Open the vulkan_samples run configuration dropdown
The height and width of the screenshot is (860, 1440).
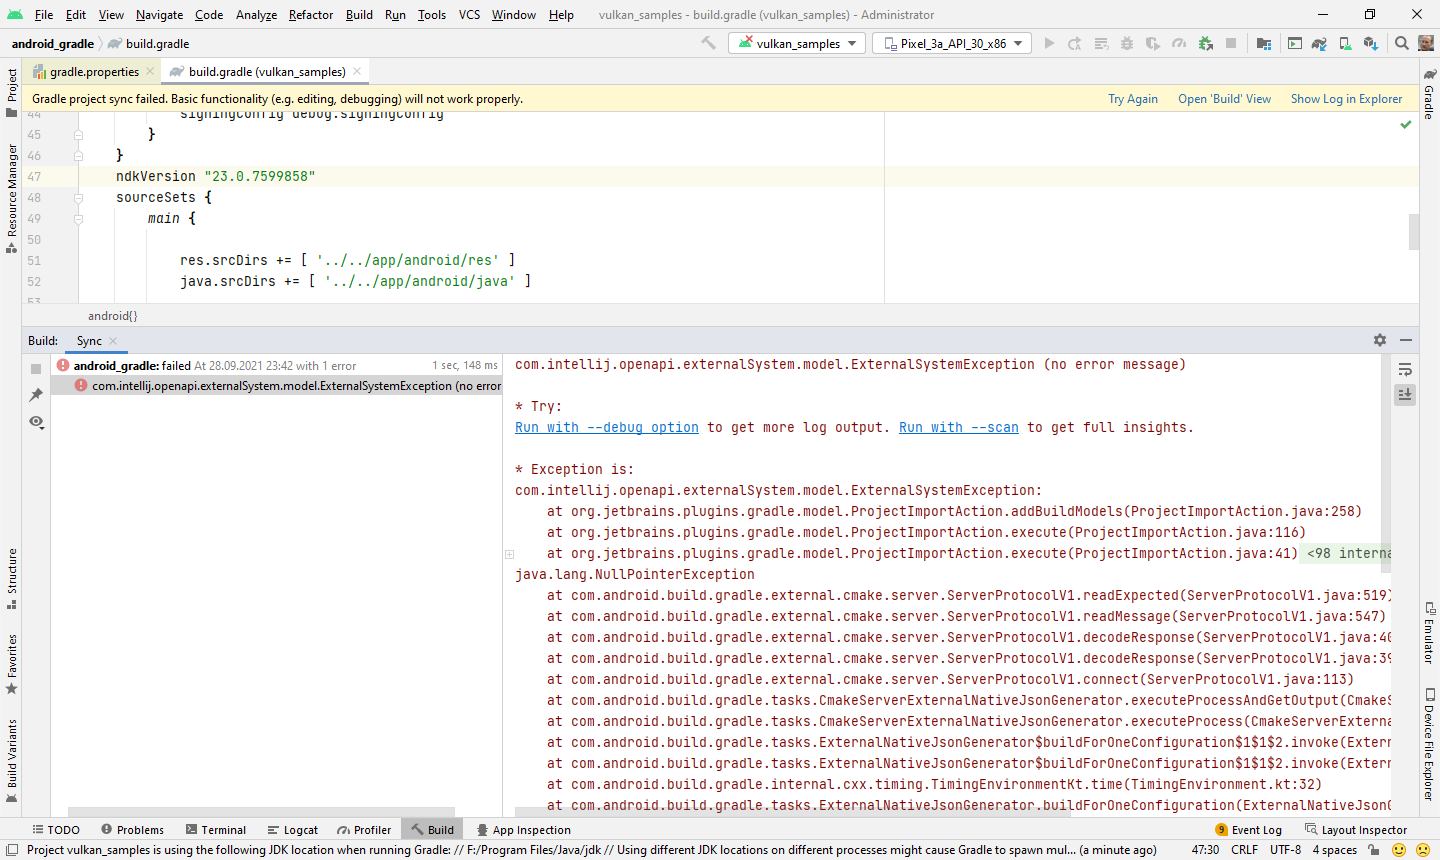point(796,43)
